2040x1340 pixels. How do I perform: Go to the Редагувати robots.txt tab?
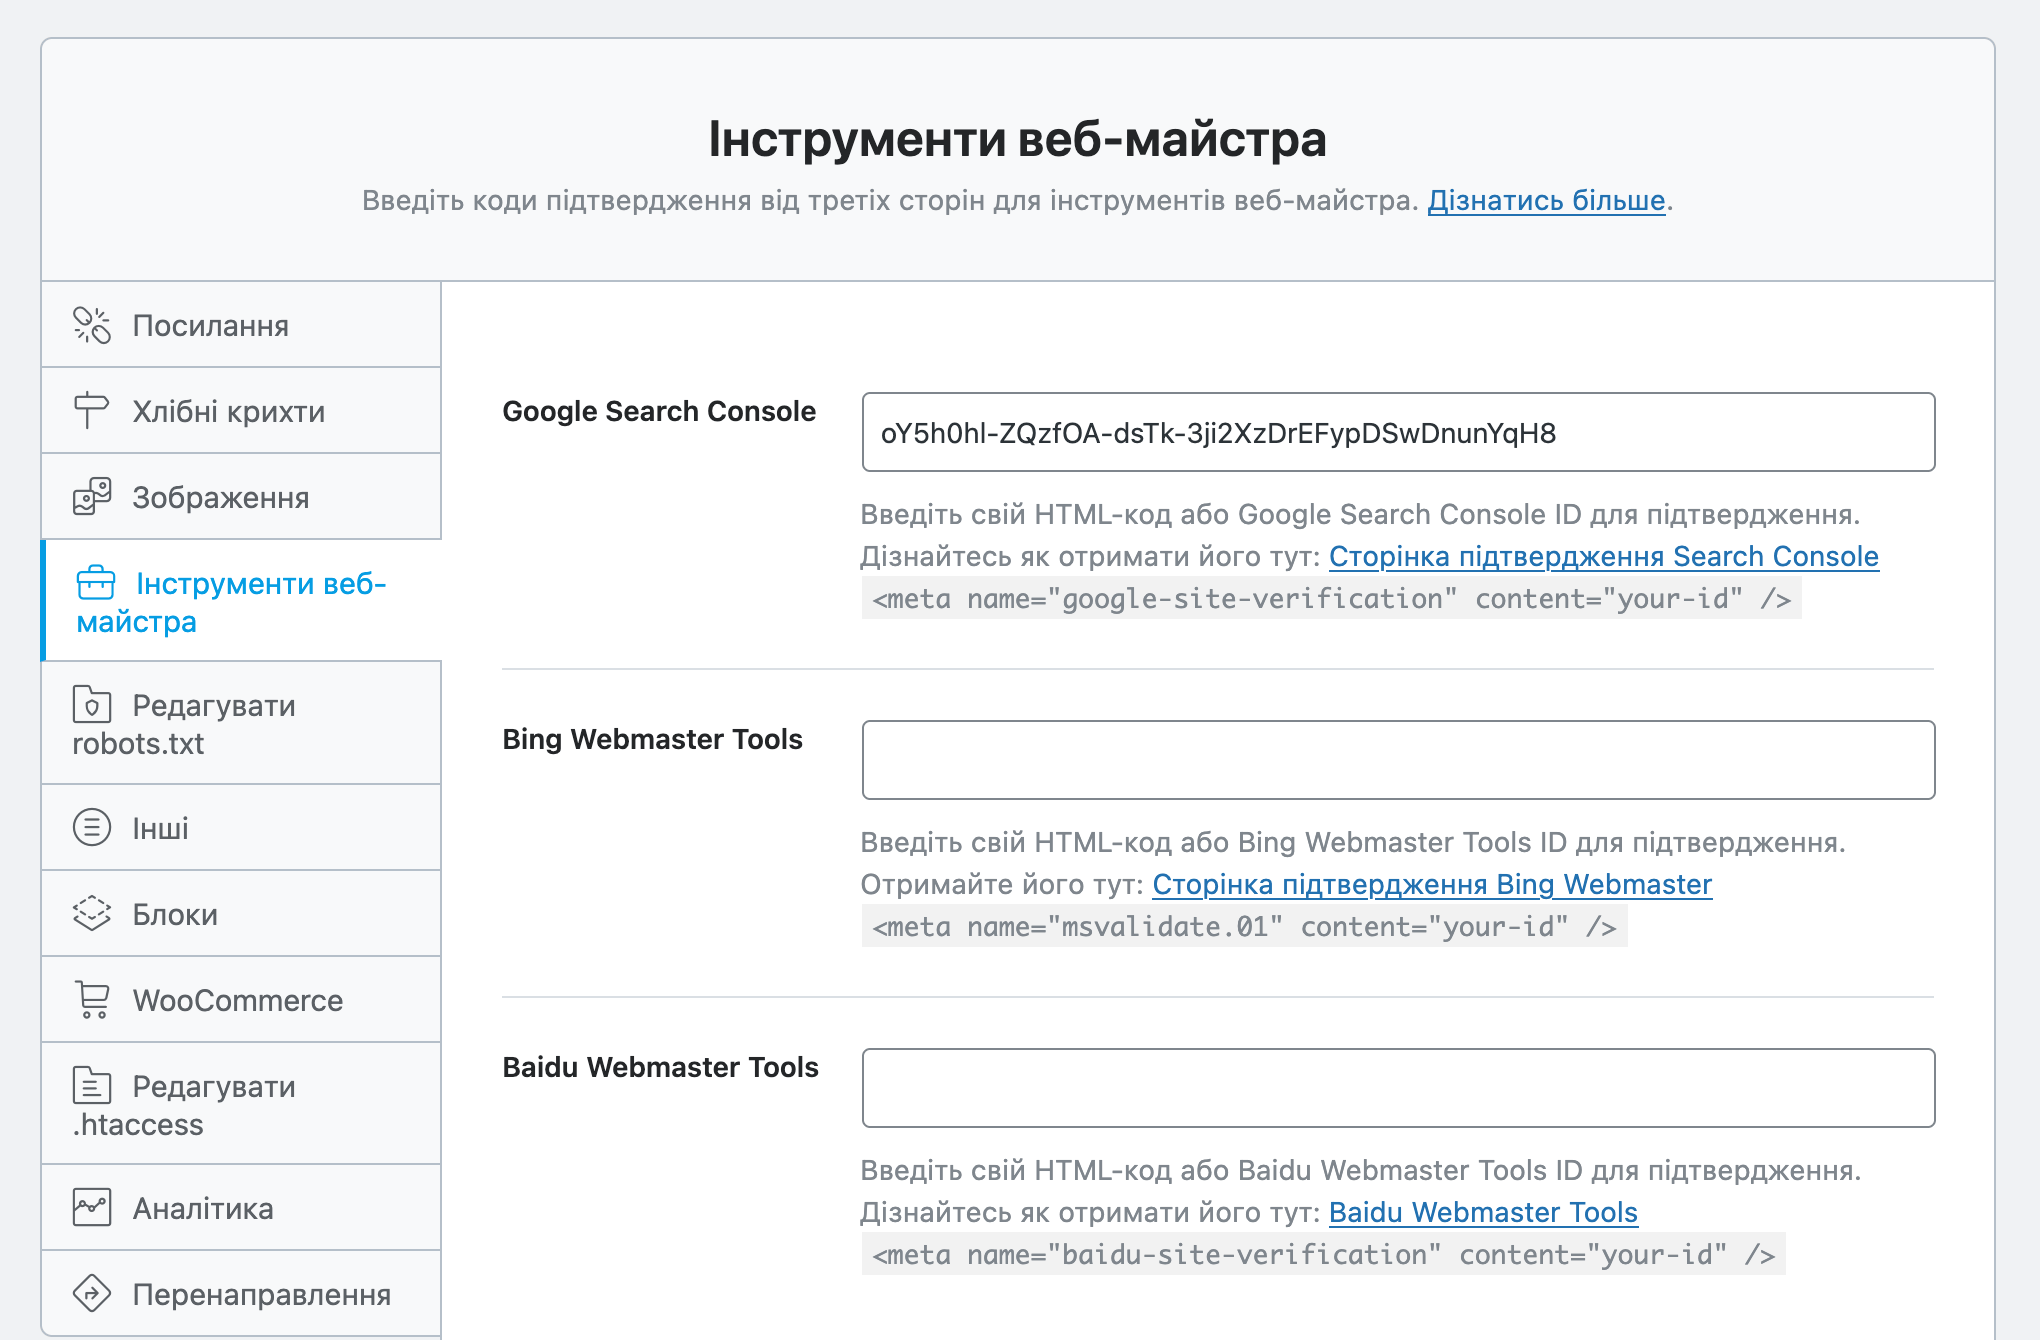(x=241, y=724)
